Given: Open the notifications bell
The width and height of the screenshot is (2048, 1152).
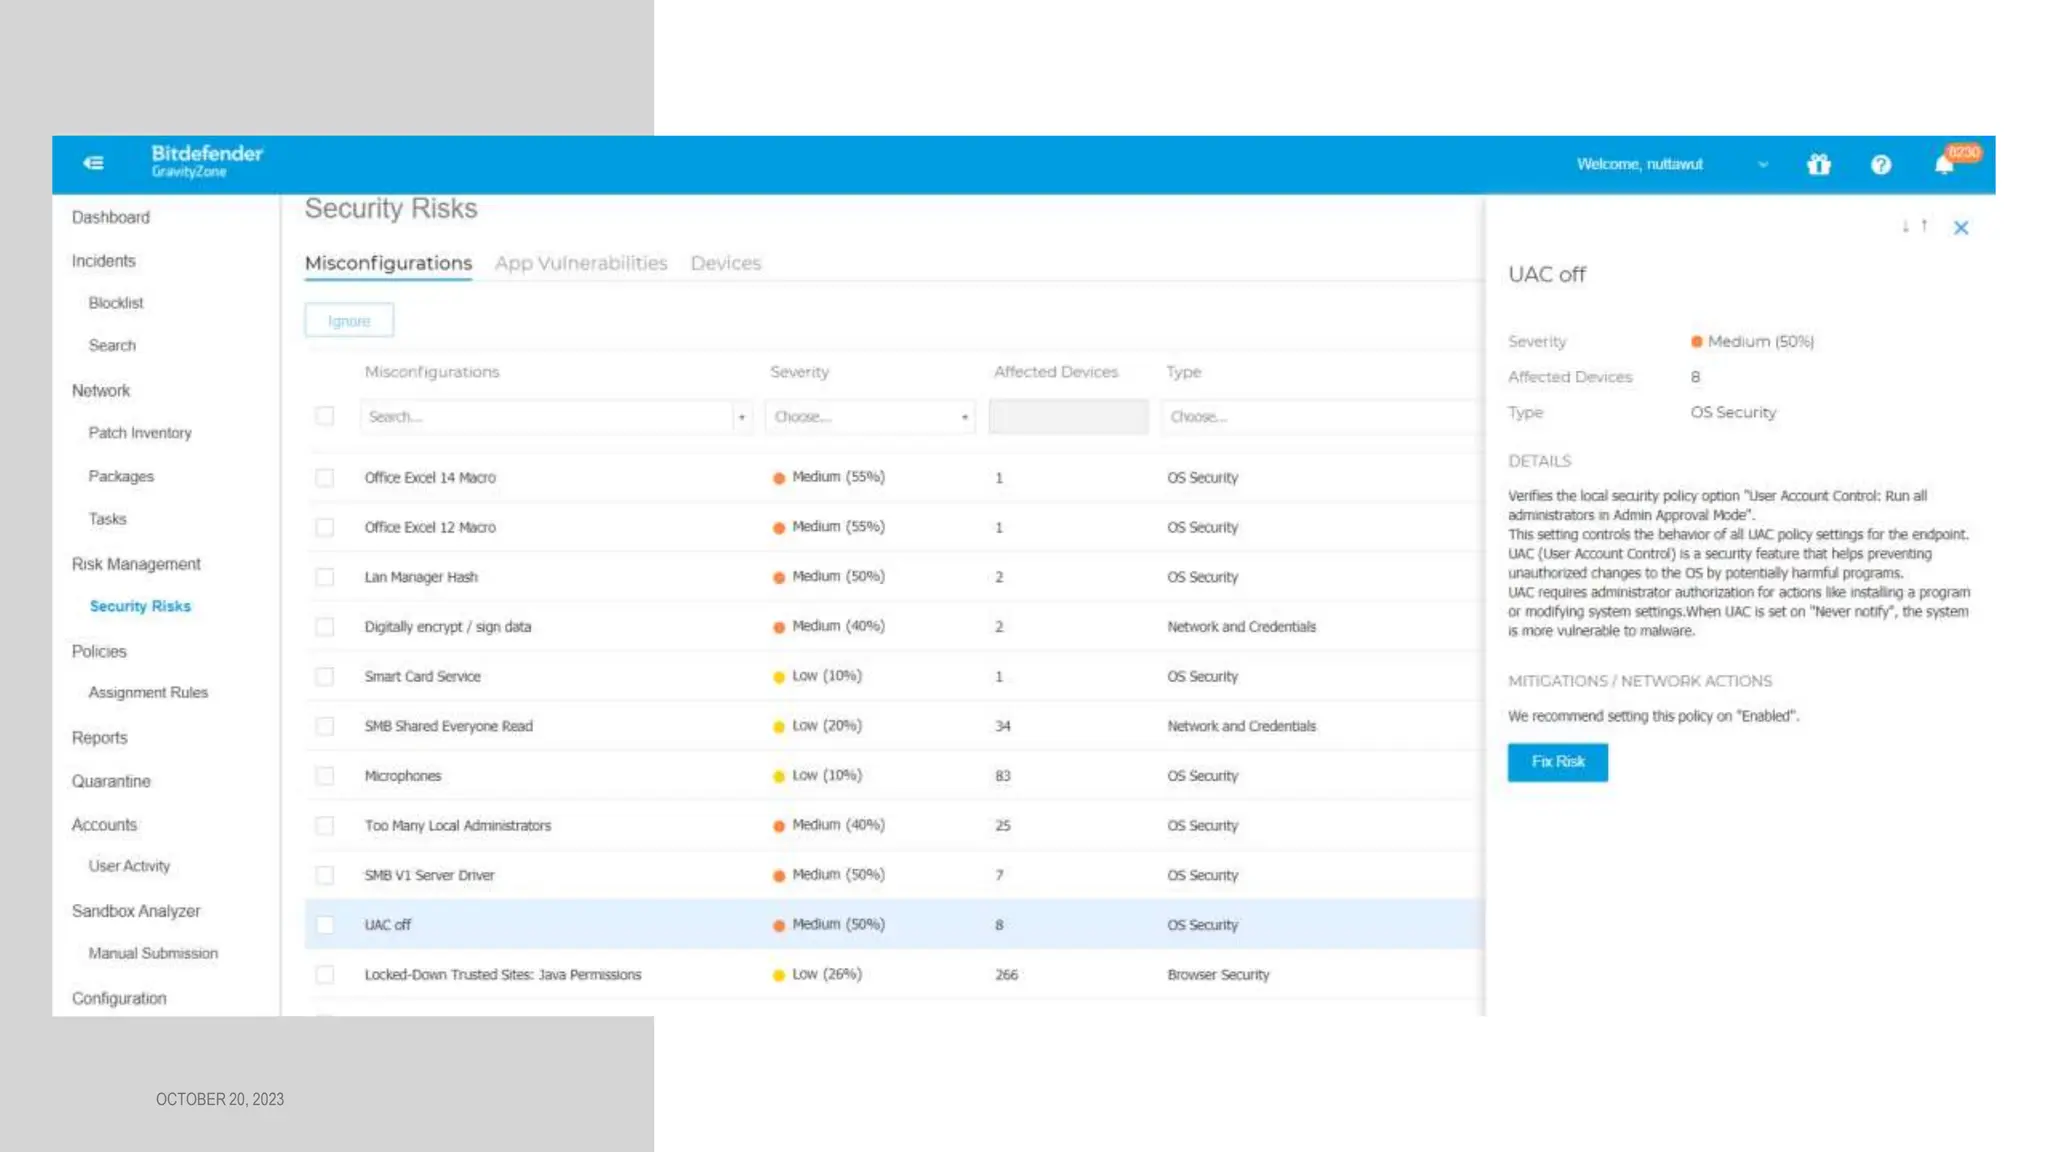Looking at the screenshot, I should pyautogui.click(x=1943, y=164).
